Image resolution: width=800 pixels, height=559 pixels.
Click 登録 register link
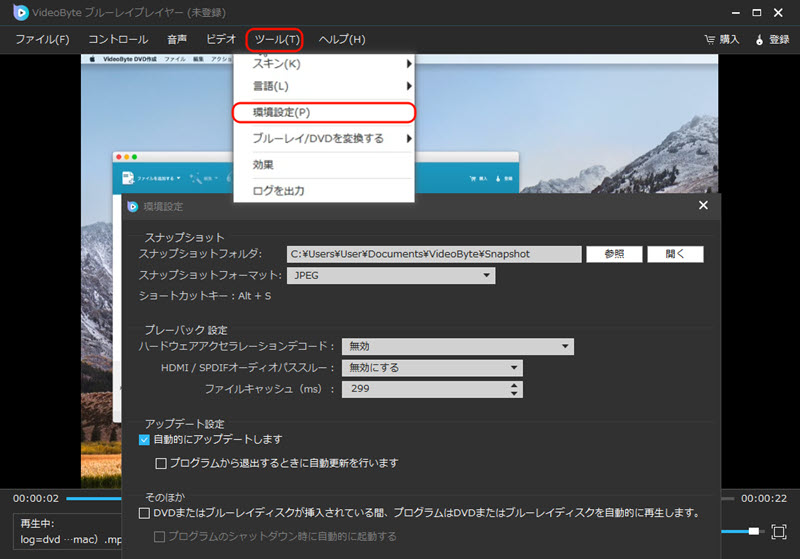click(779, 40)
